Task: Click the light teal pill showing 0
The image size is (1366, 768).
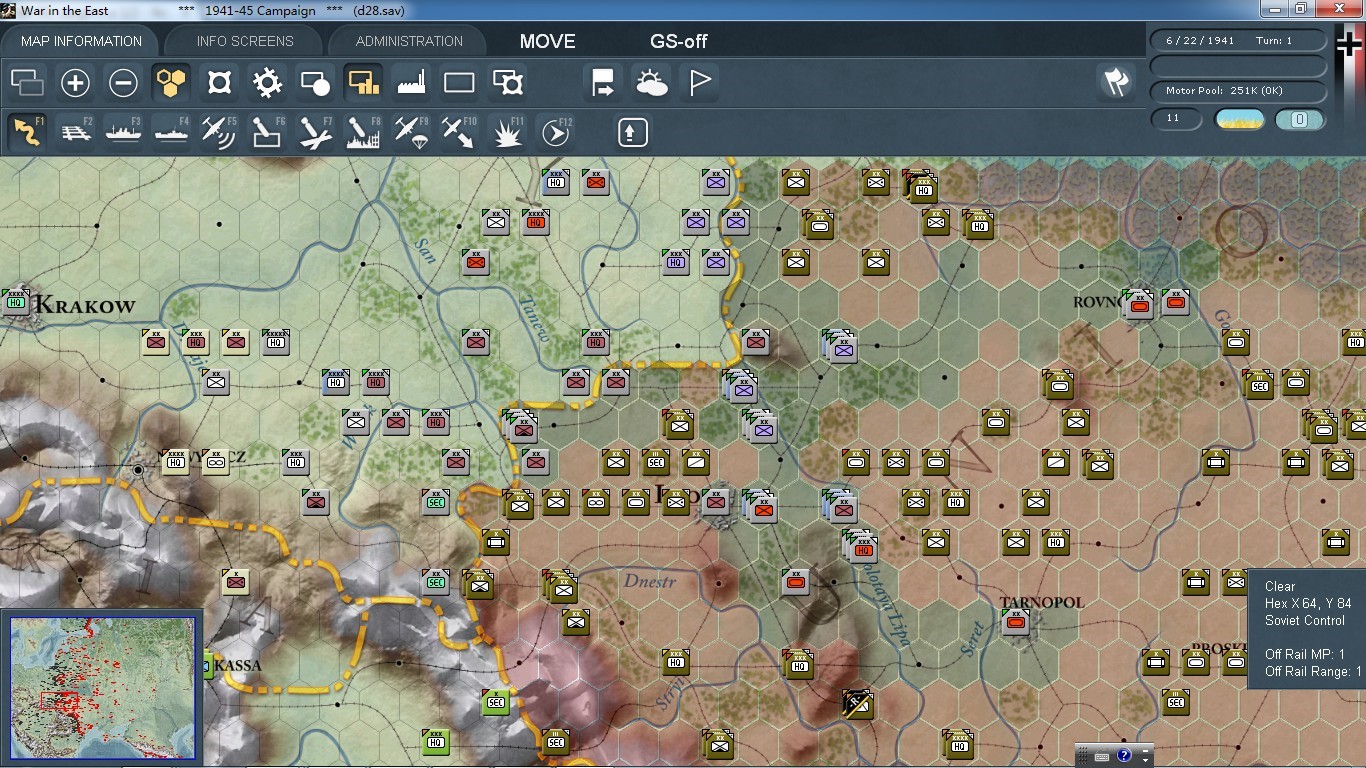Action: 1300,120
